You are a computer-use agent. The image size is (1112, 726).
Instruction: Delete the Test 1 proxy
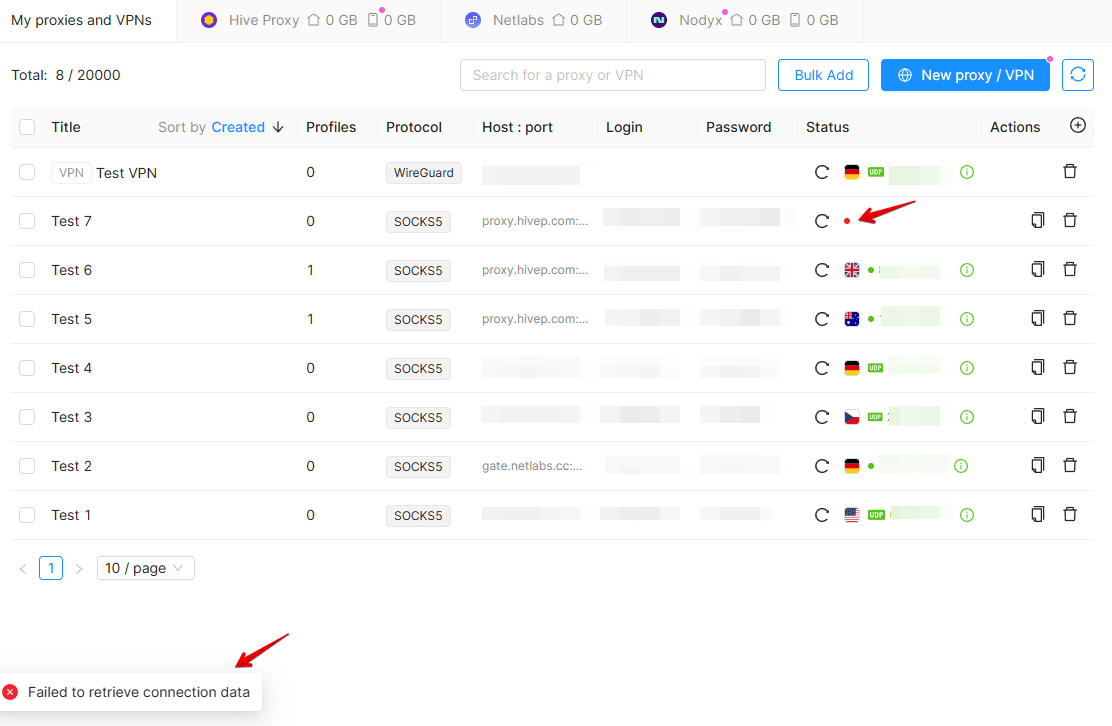(1070, 513)
